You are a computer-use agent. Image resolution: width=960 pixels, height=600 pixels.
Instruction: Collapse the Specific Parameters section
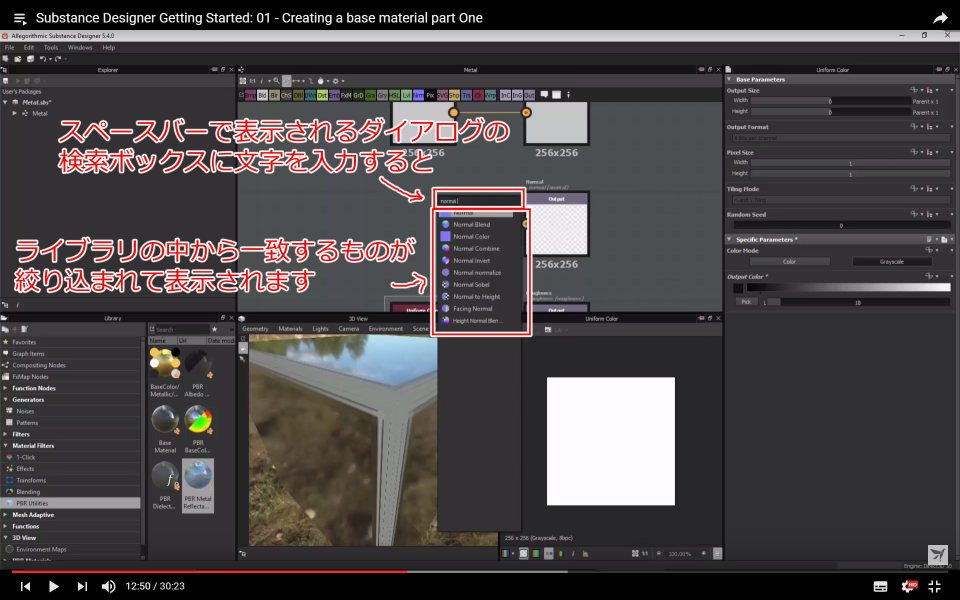point(730,239)
